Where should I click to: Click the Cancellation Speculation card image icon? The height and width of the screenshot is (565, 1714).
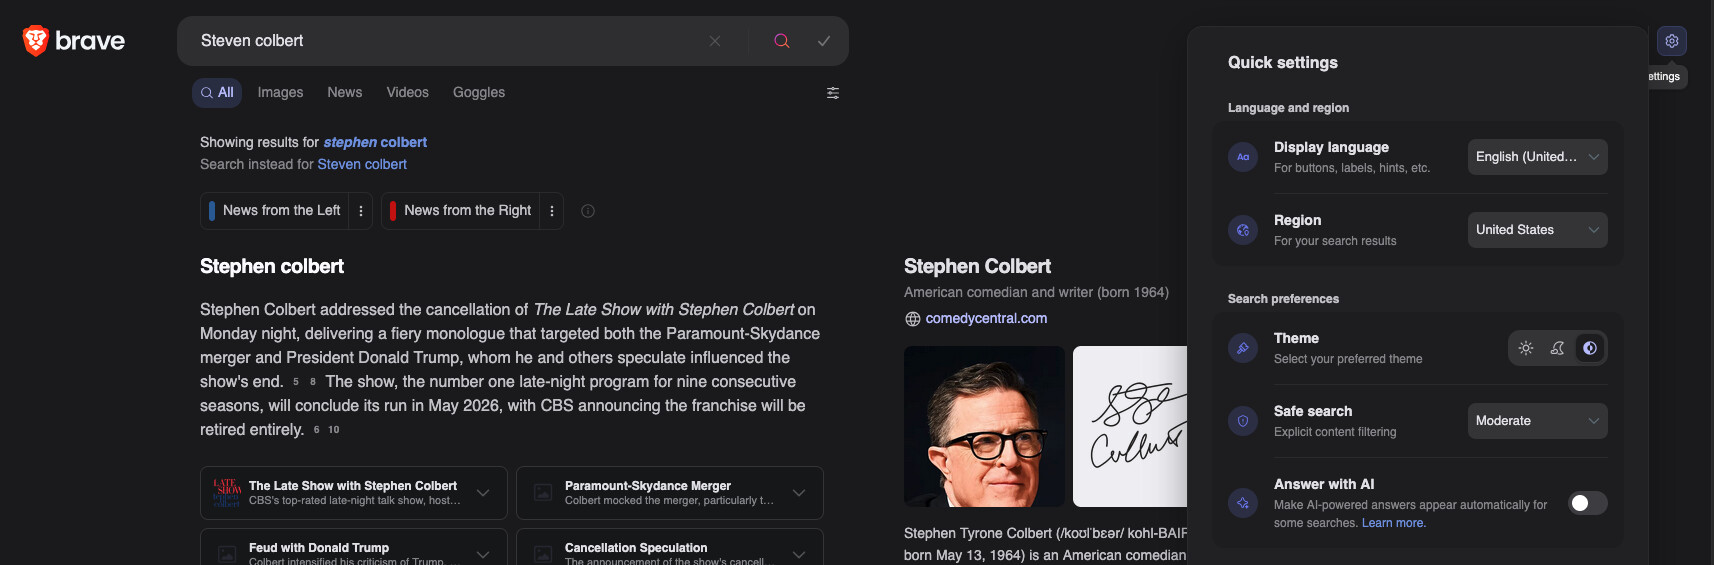[x=543, y=554]
